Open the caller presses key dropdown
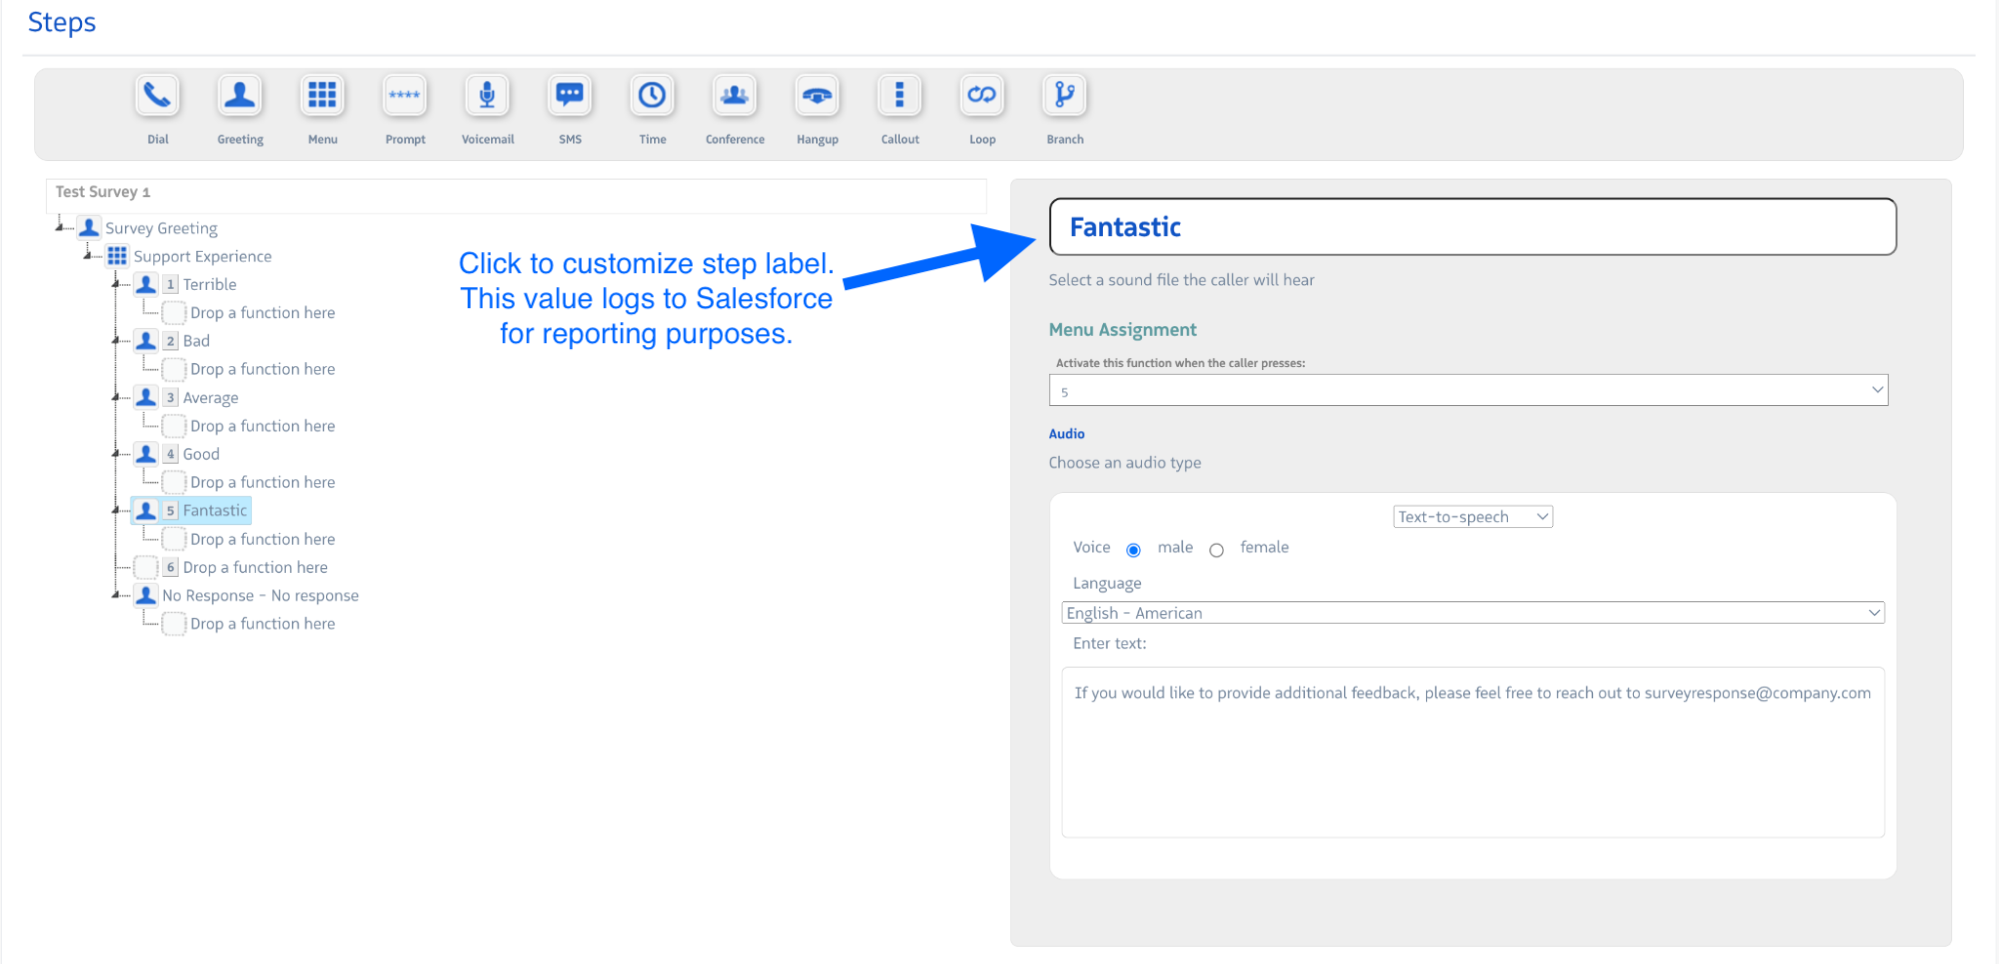The image size is (1999, 965). click(x=1467, y=391)
